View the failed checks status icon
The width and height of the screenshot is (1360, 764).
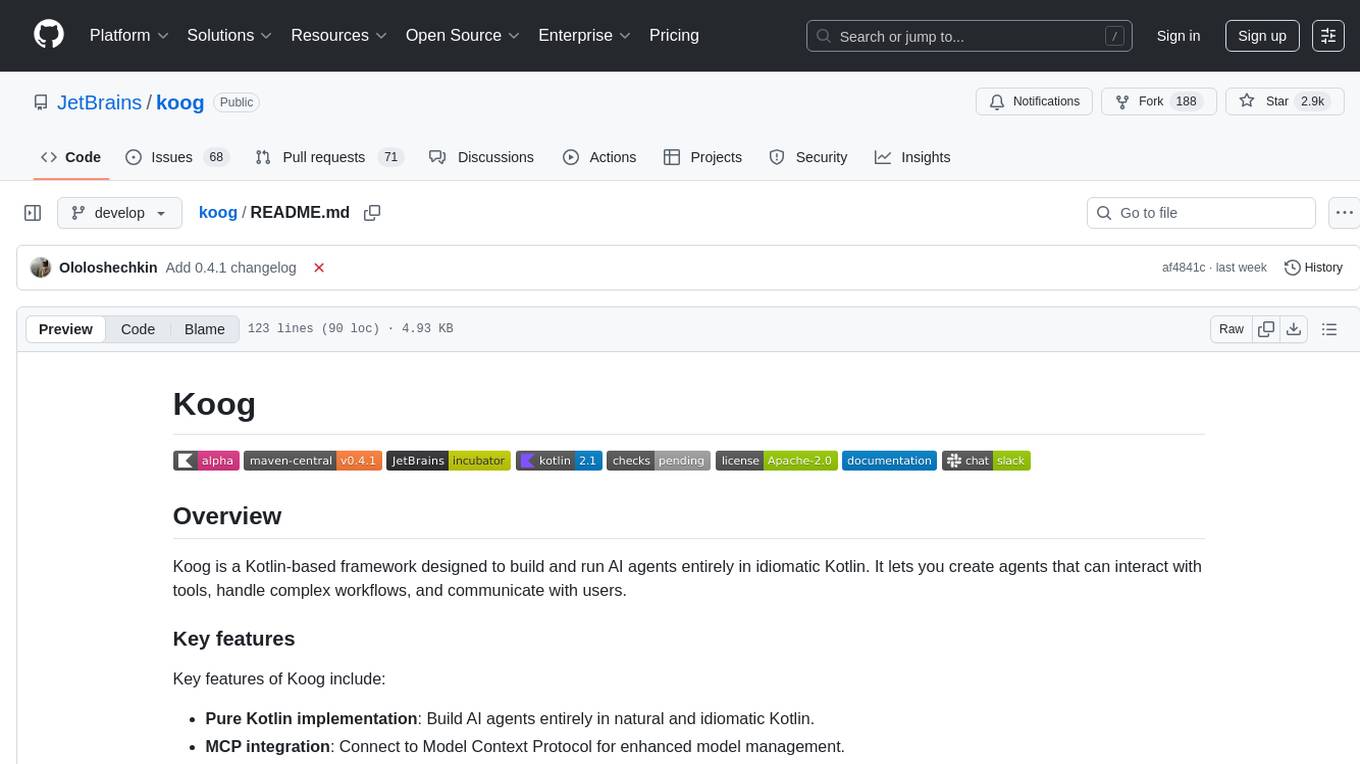[x=319, y=268]
